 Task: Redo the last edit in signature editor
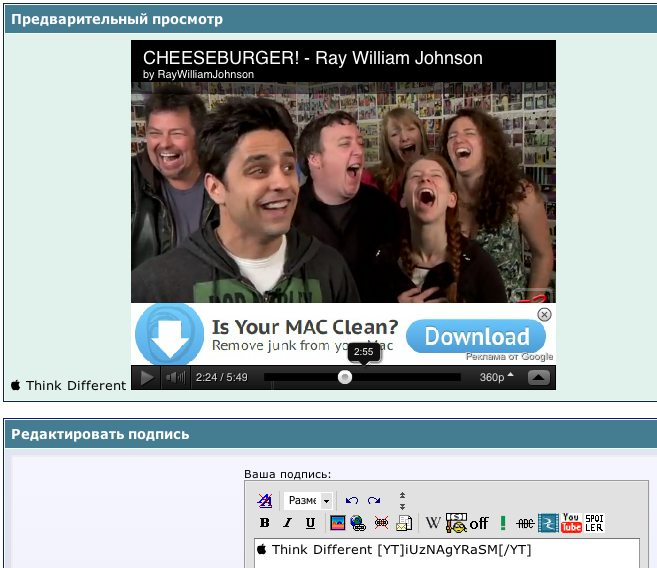tap(374, 500)
